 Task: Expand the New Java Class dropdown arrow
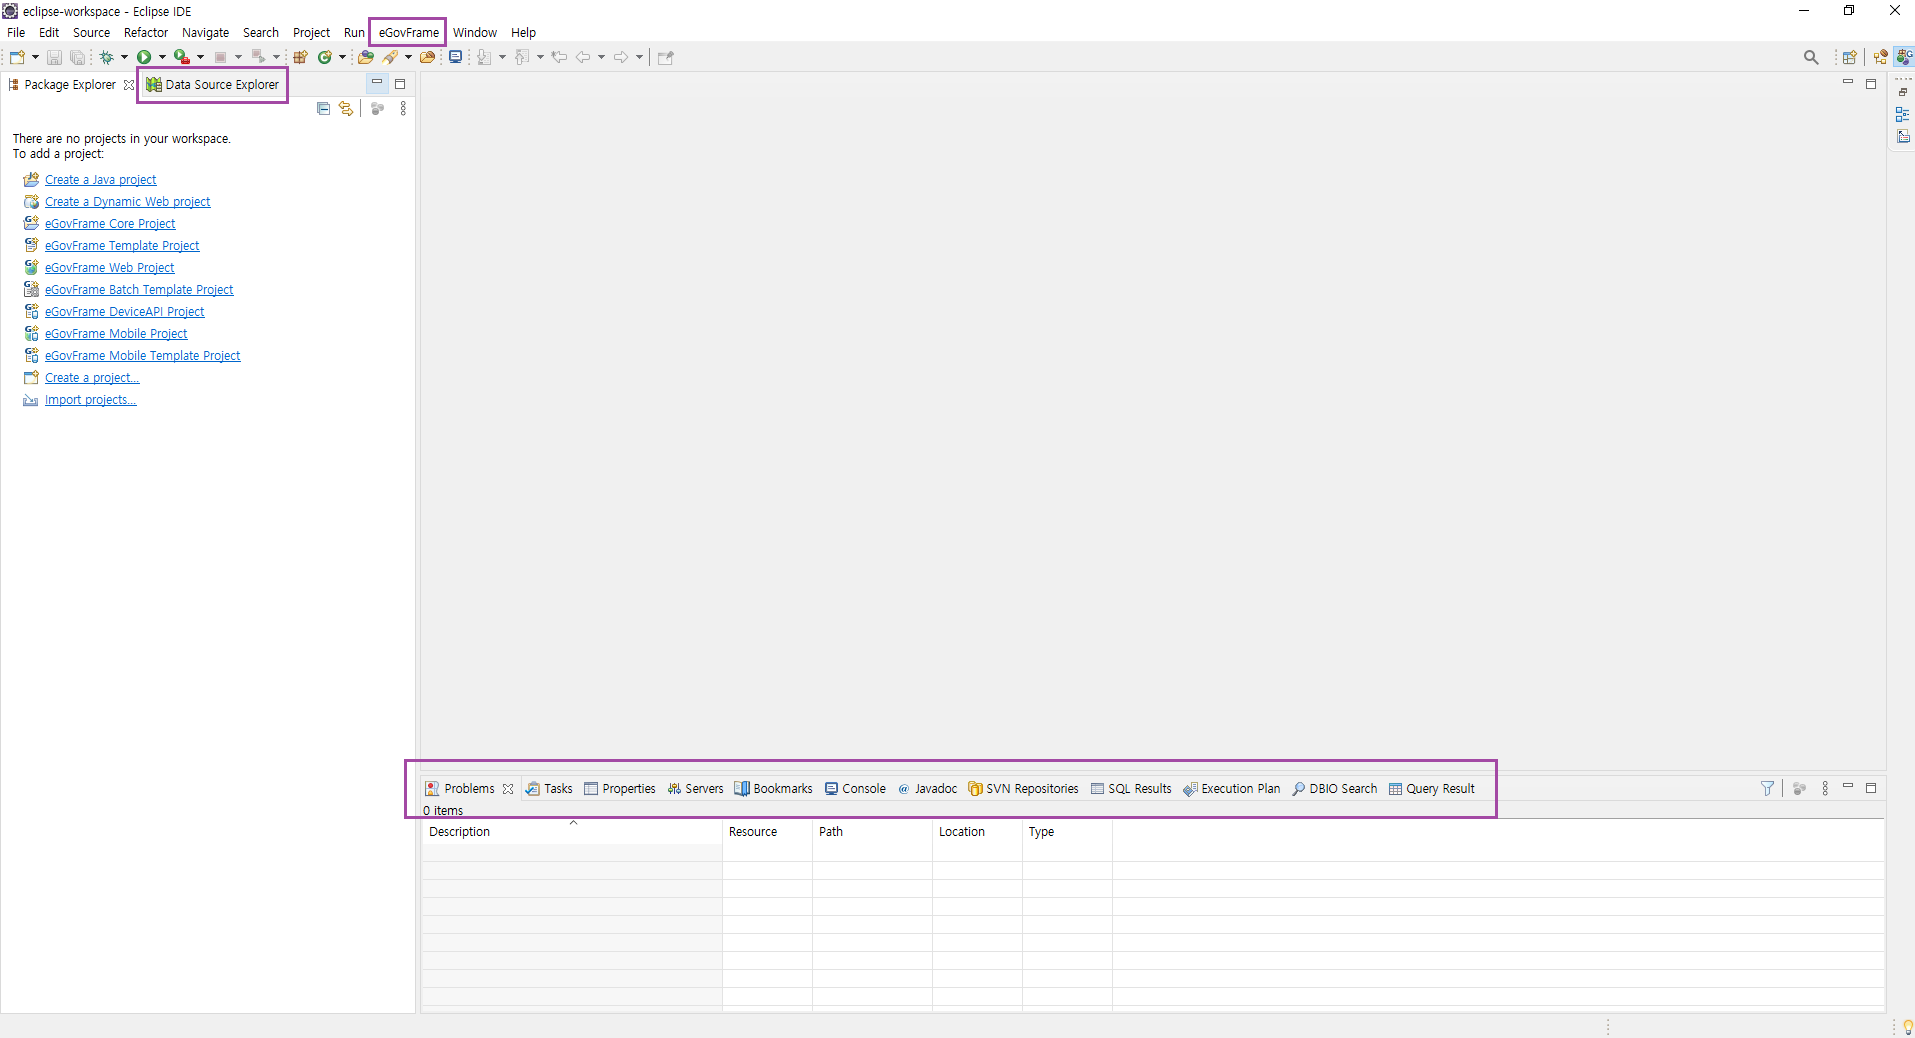pos(342,57)
